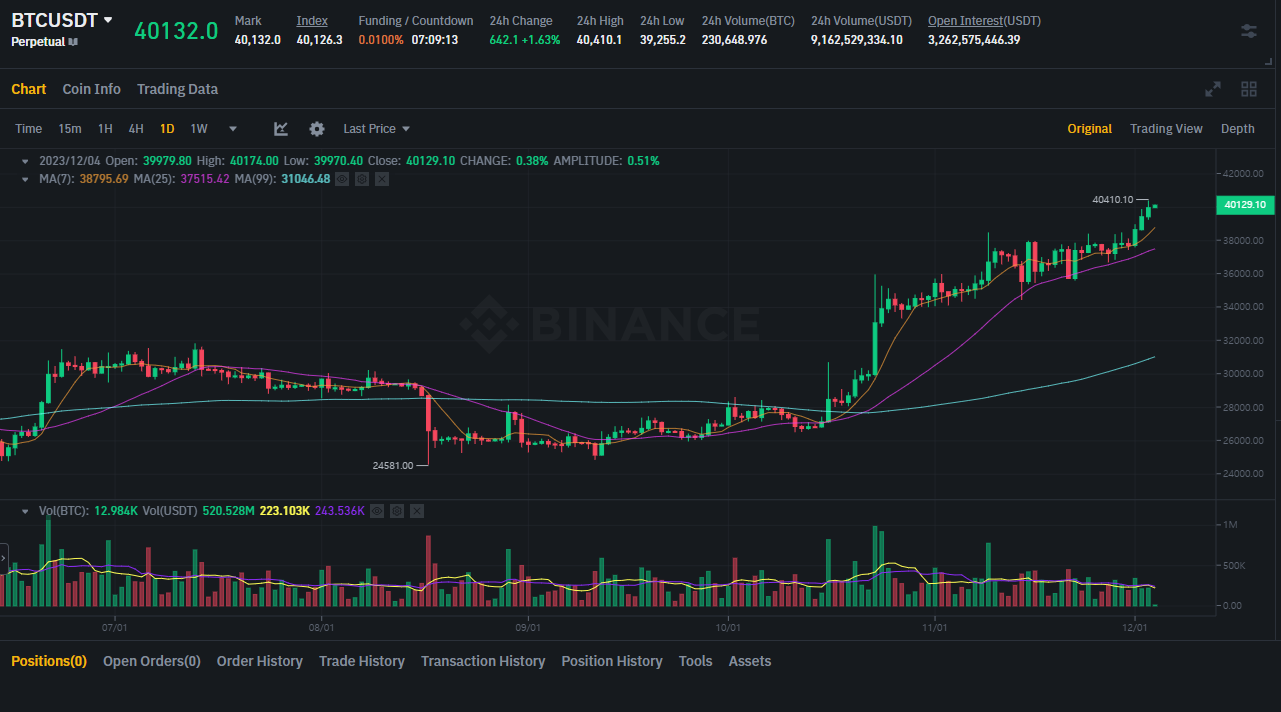The image size is (1281, 712).
Task: Collapse the OHLC date info row arrow
Action: (26, 160)
